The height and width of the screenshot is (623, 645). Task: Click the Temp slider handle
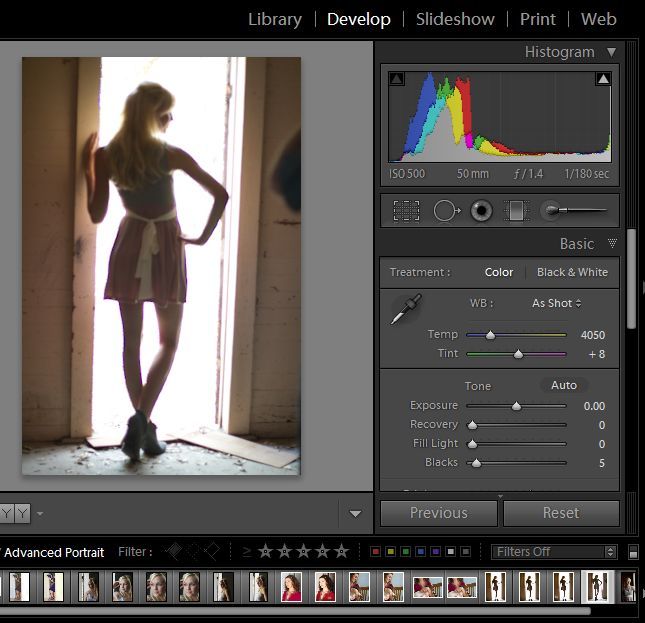click(490, 336)
